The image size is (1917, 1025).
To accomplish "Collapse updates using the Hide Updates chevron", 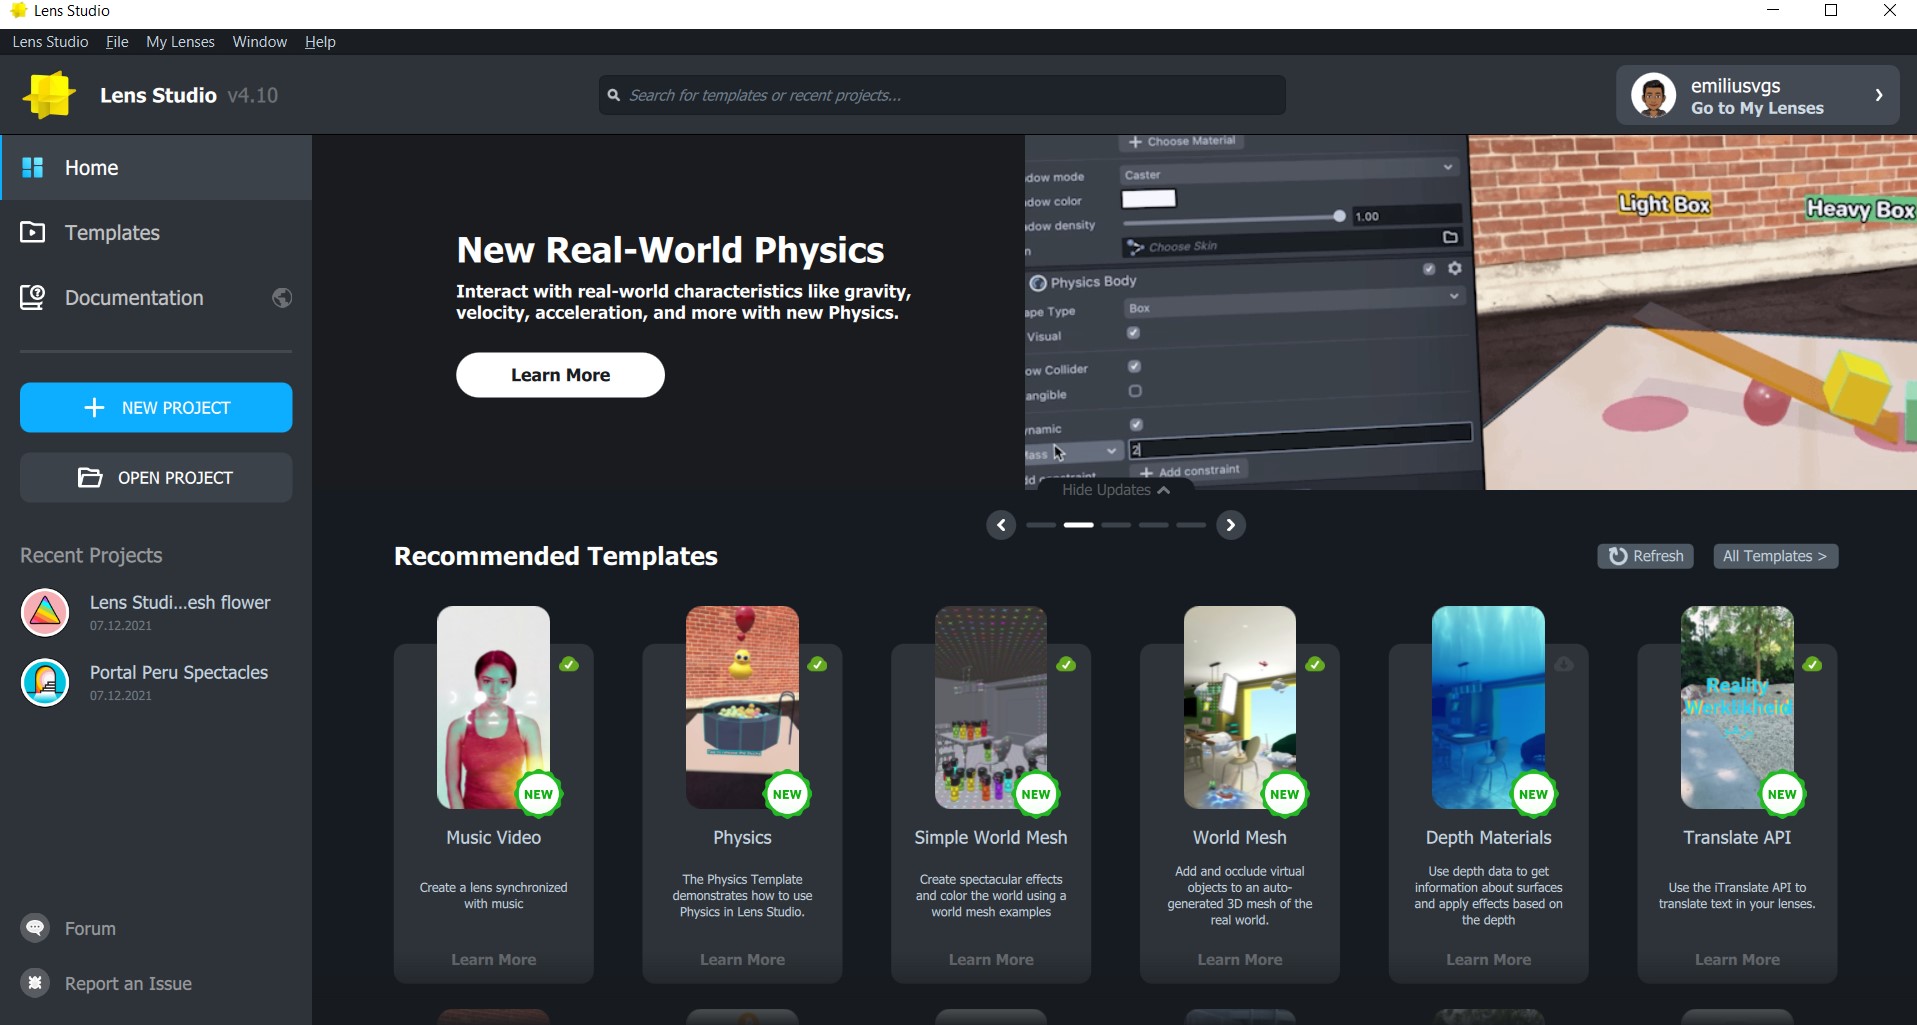I will tap(1163, 490).
